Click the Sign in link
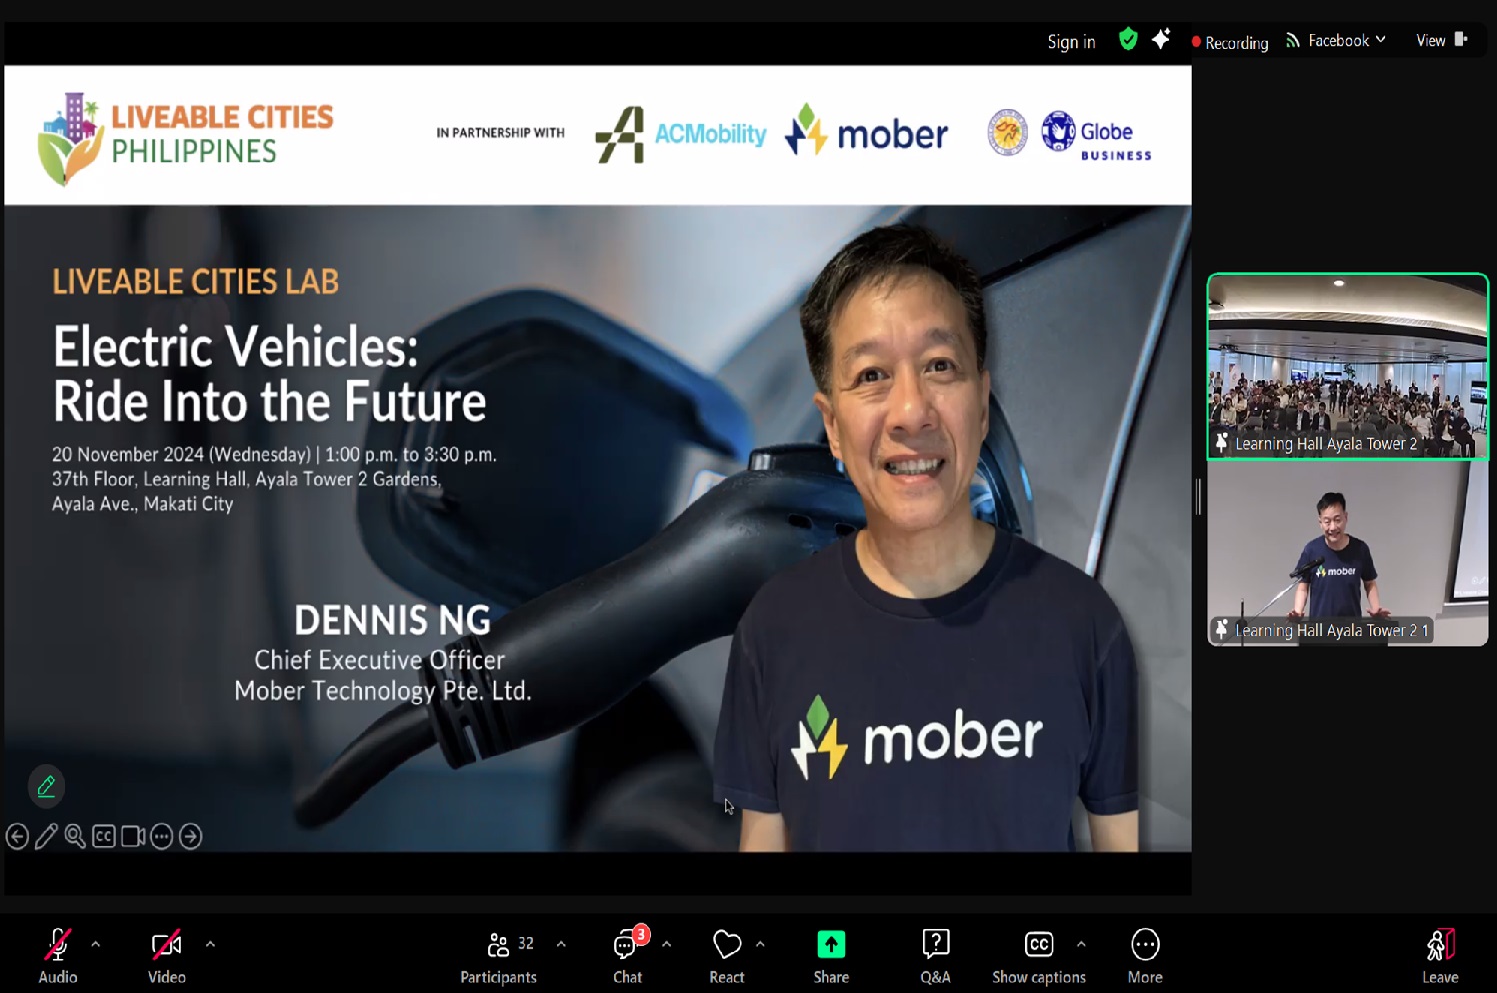This screenshot has width=1497, height=993. tap(1071, 41)
